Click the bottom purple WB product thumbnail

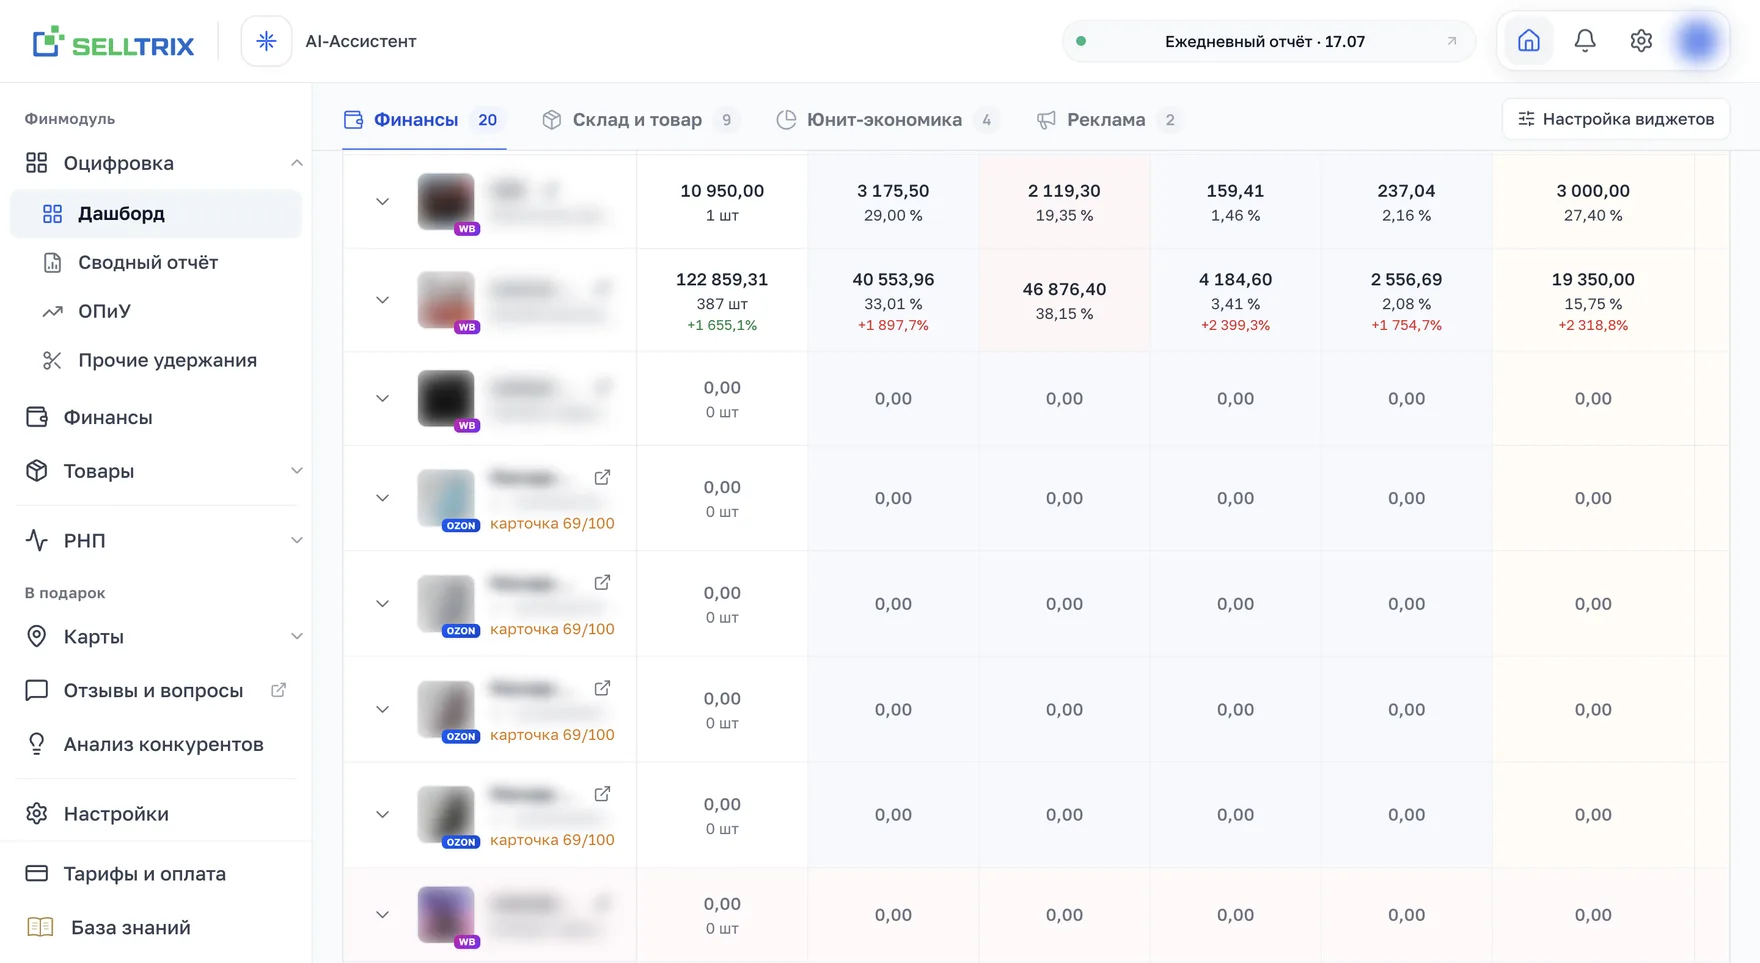point(446,915)
